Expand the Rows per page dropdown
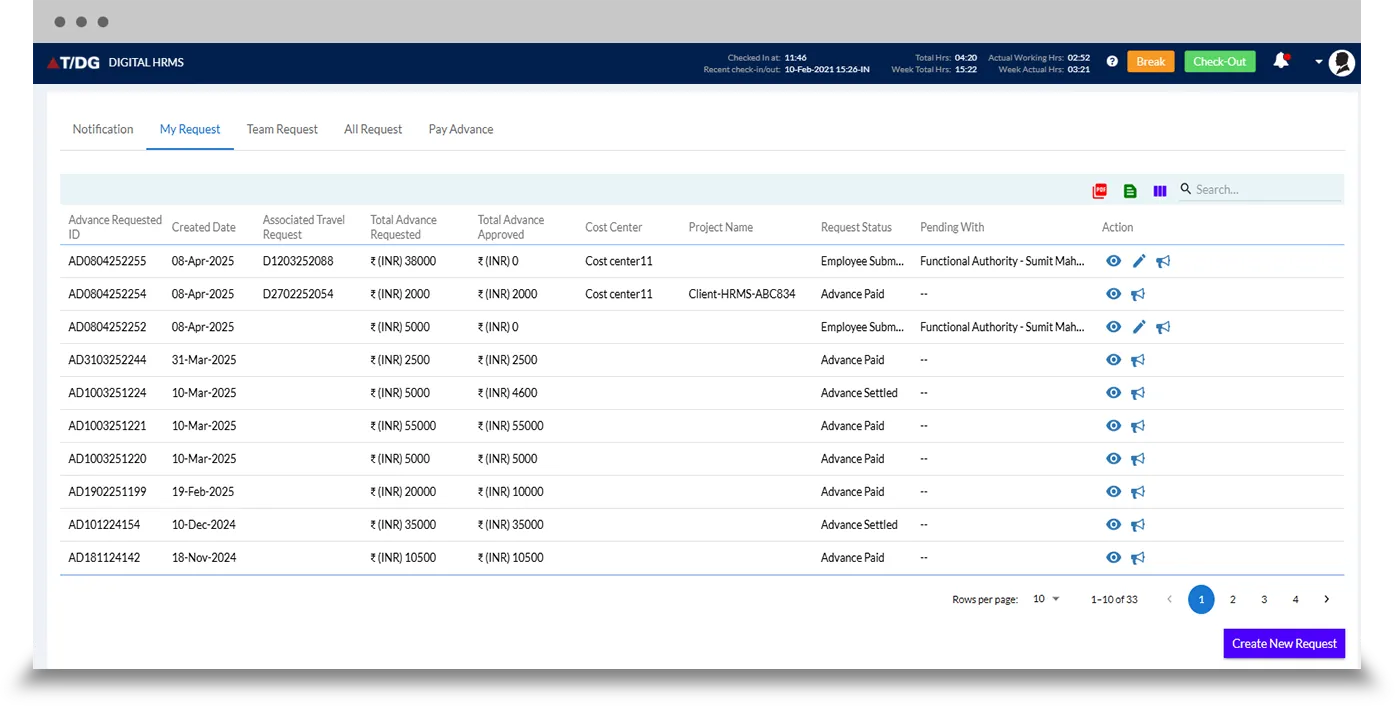Screen dimensions: 1395x706 point(1046,599)
